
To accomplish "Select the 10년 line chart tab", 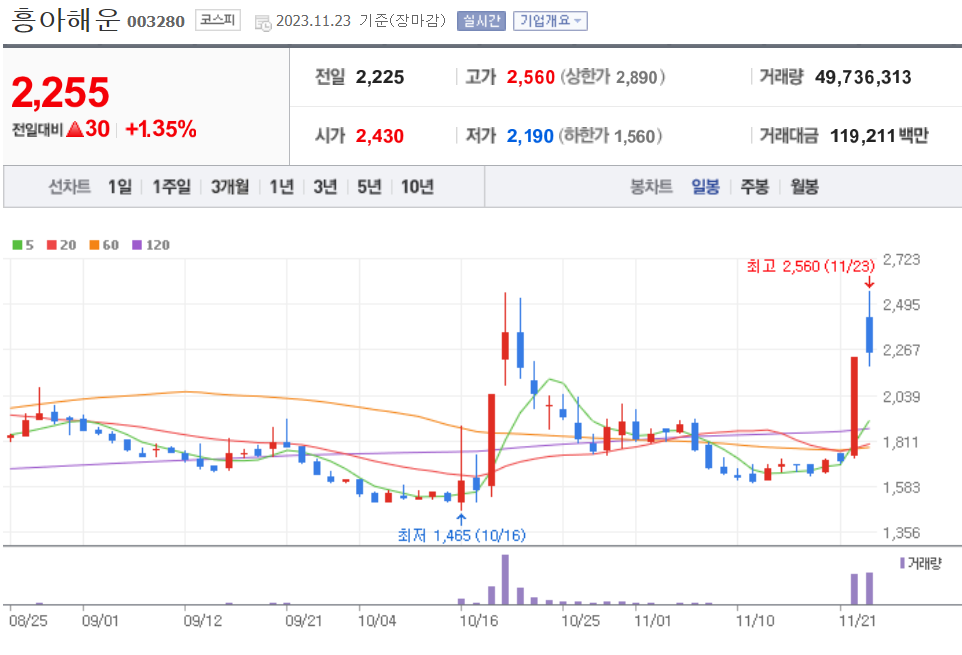I will (417, 186).
